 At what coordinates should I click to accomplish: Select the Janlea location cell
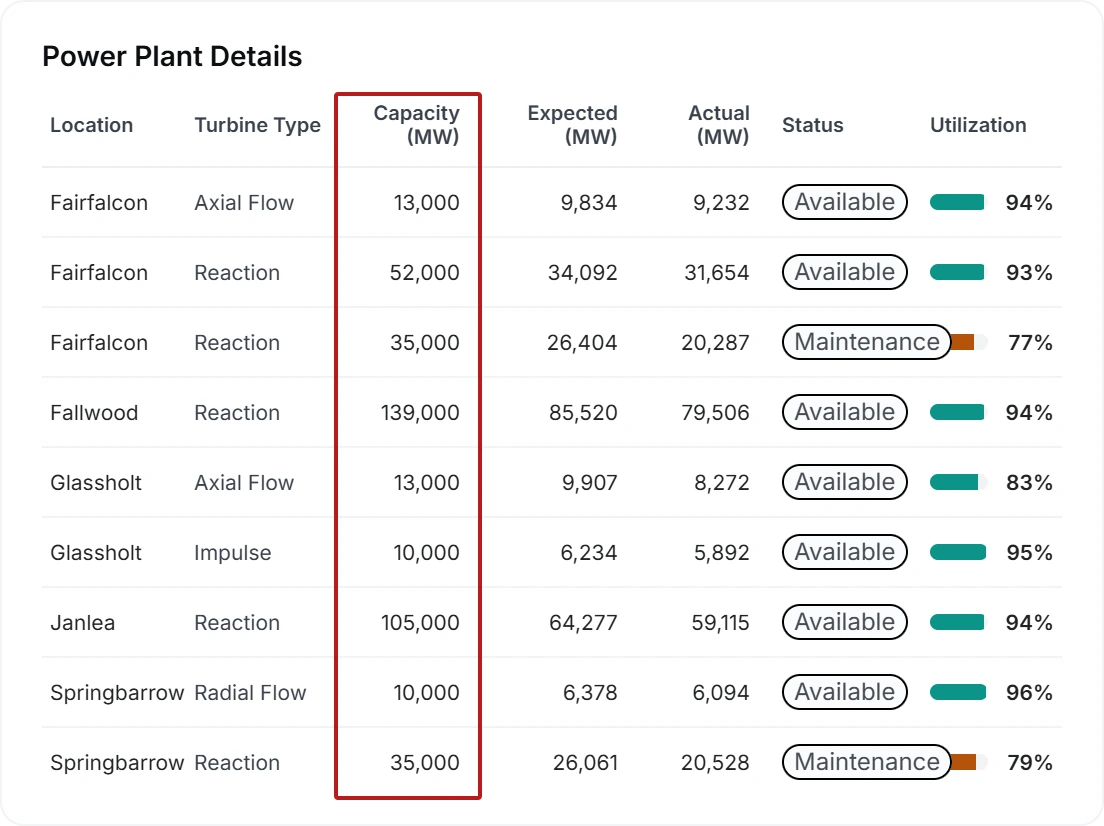(x=82, y=623)
